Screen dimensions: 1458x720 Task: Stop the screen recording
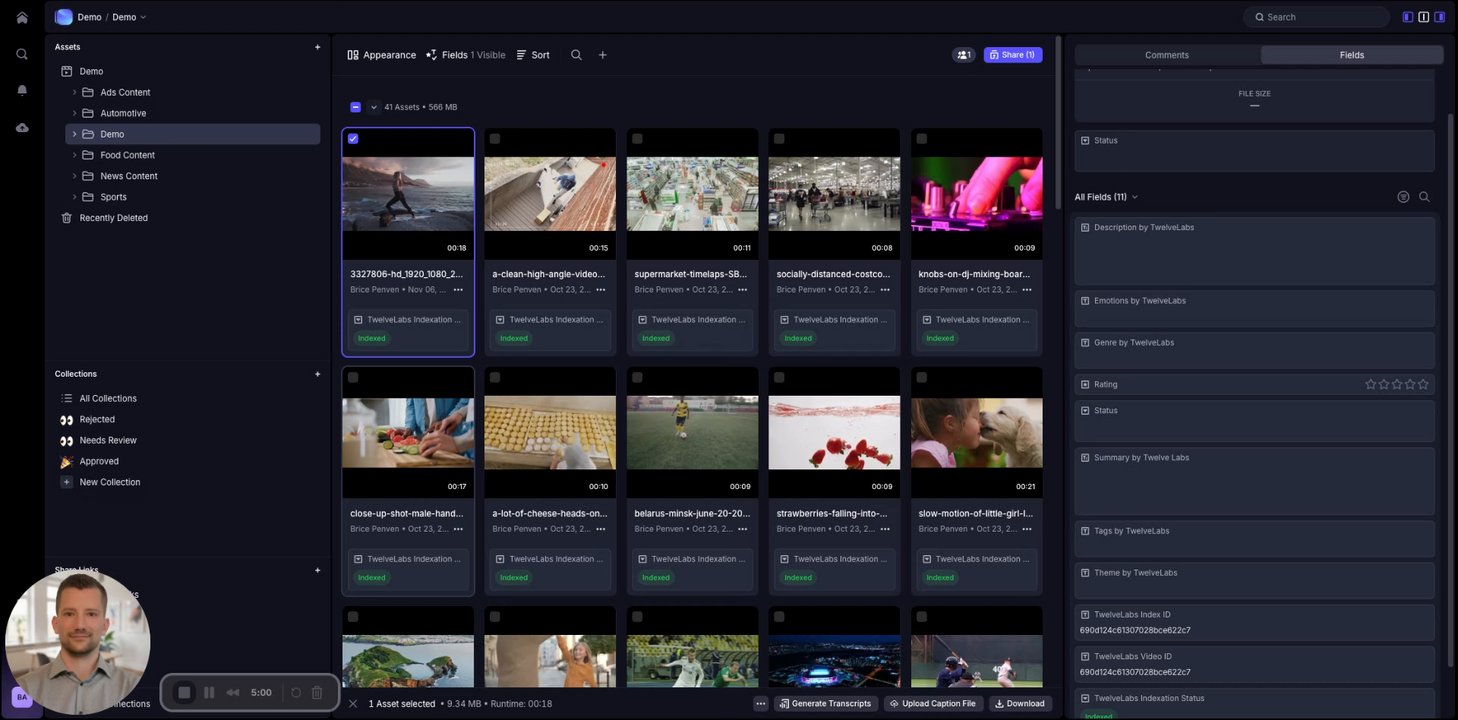(x=184, y=692)
